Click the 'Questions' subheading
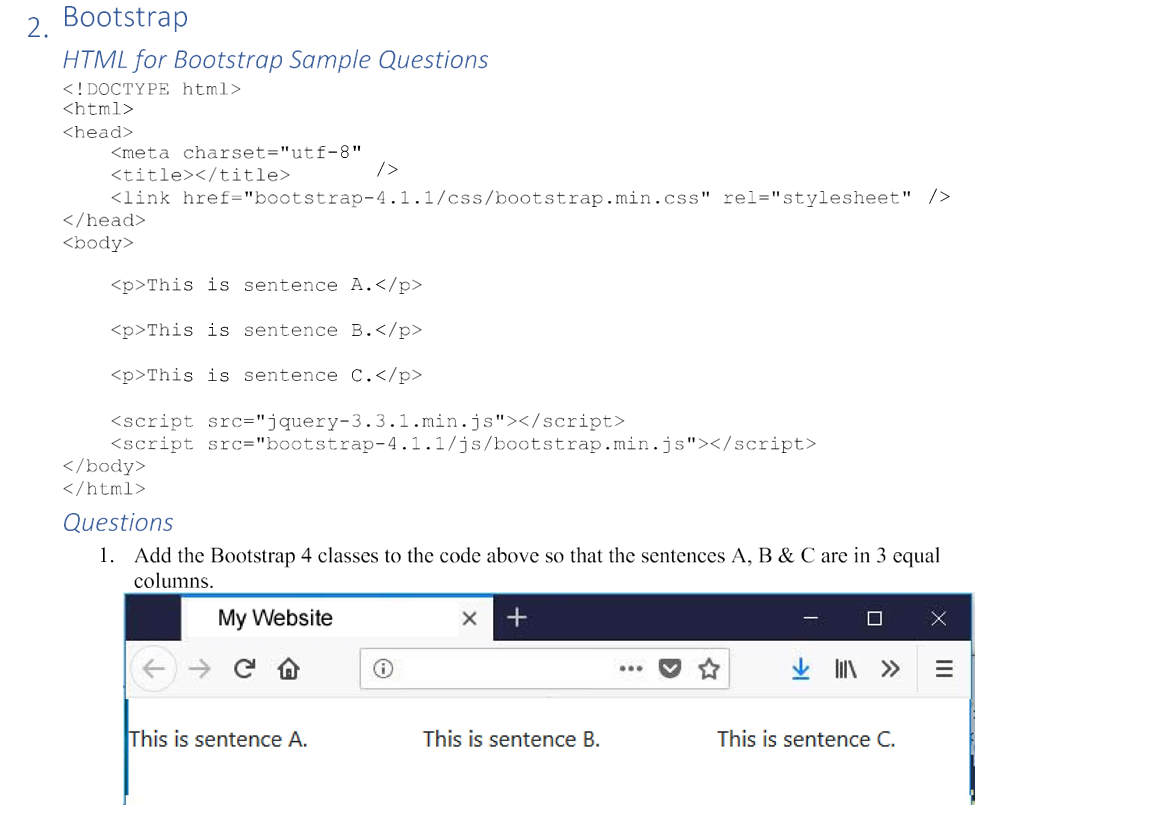 point(118,522)
